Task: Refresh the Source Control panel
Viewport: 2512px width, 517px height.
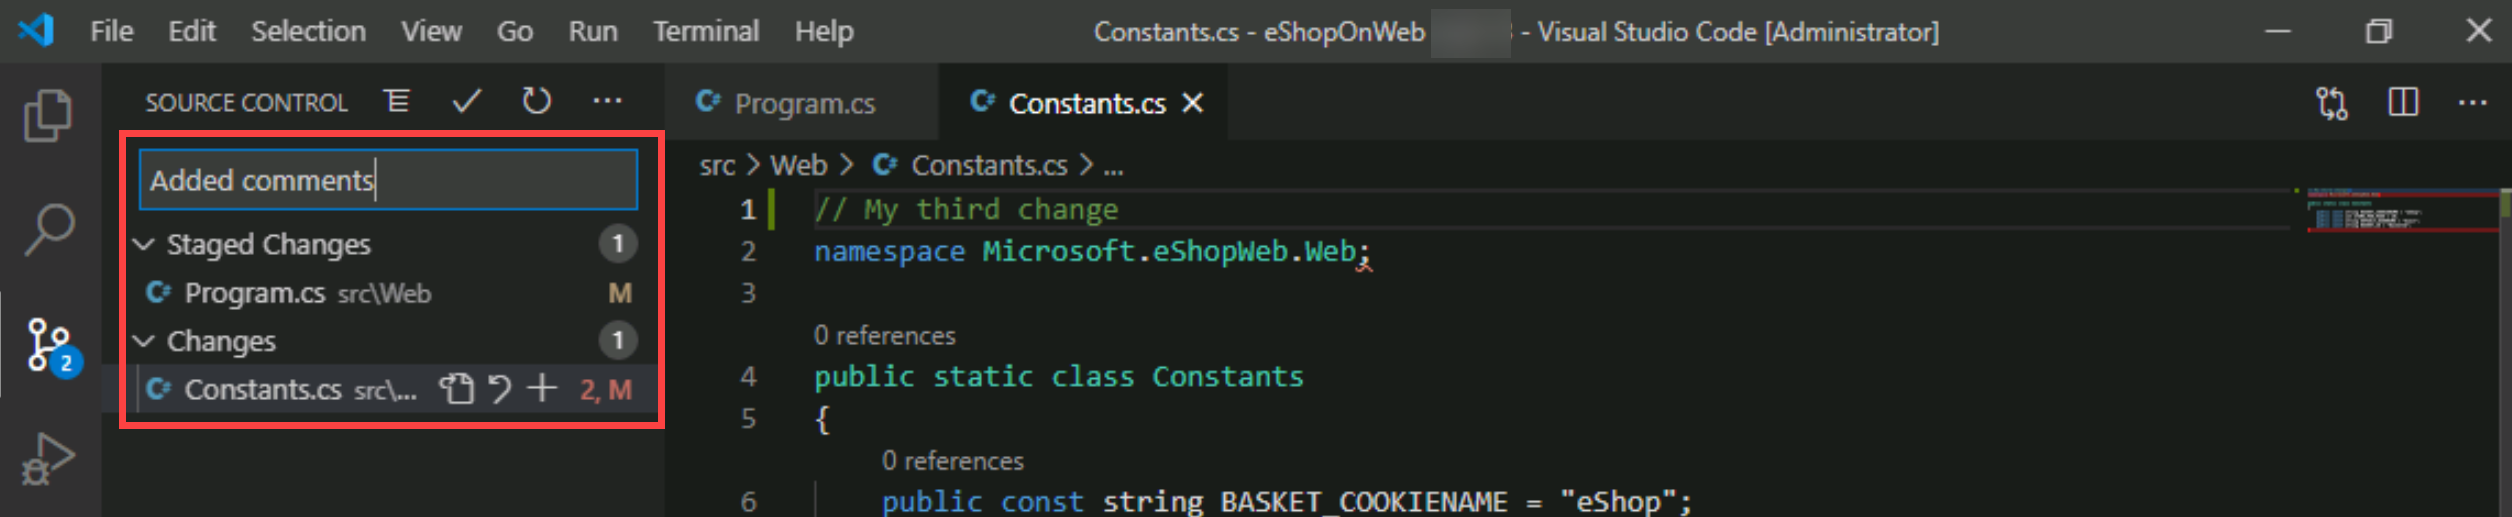Action: click(x=537, y=101)
